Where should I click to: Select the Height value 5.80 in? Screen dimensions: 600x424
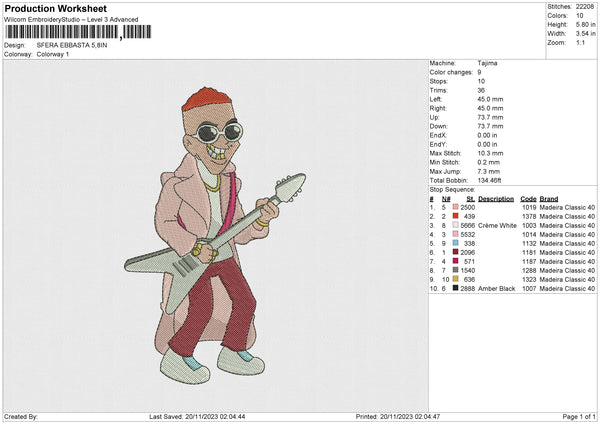point(585,24)
